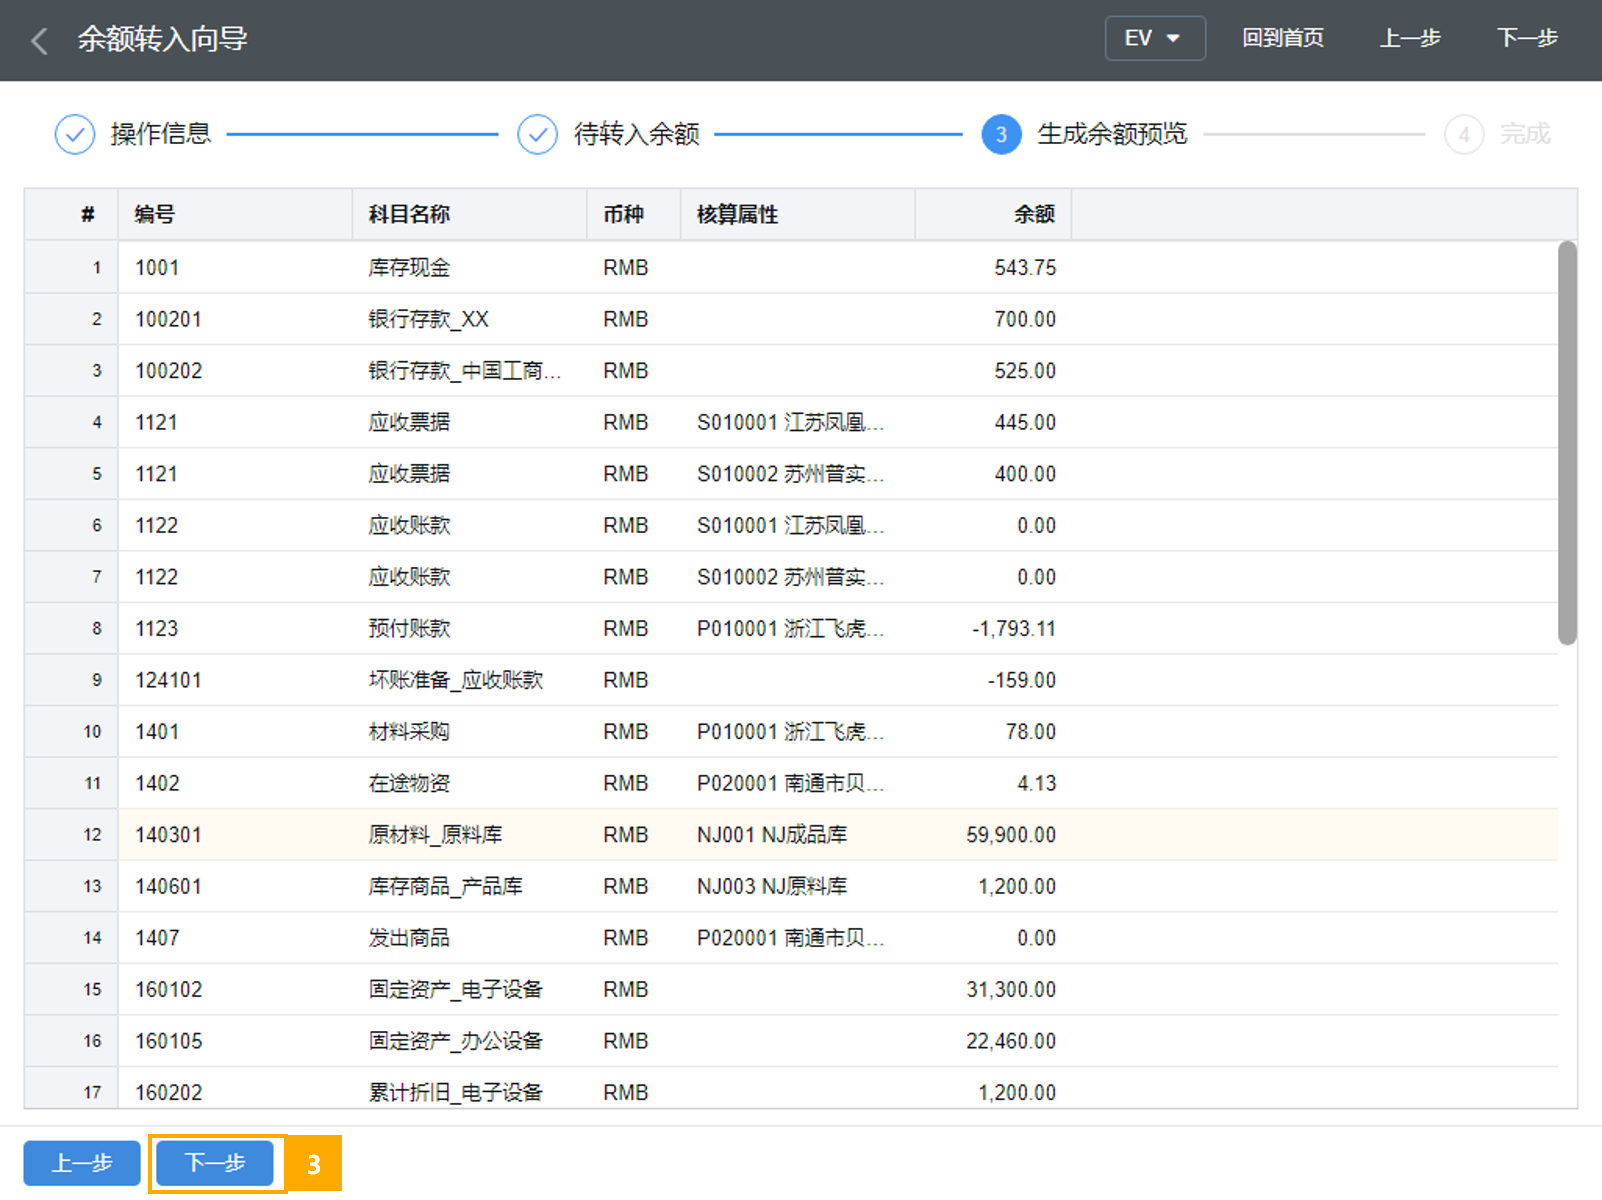This screenshot has height=1200, width=1602.
Task: Select step 3 circle 生成余额预览
Action: pos(1001,134)
